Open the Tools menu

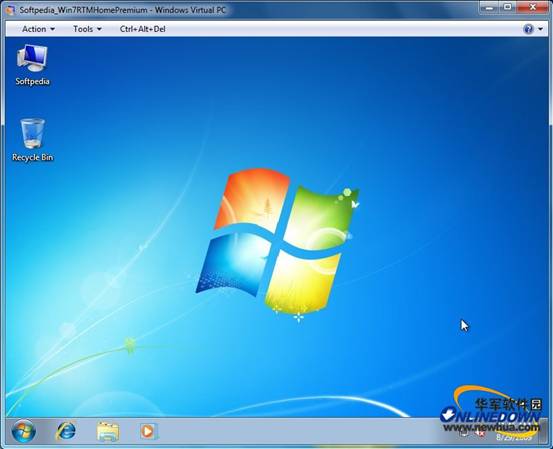click(83, 29)
